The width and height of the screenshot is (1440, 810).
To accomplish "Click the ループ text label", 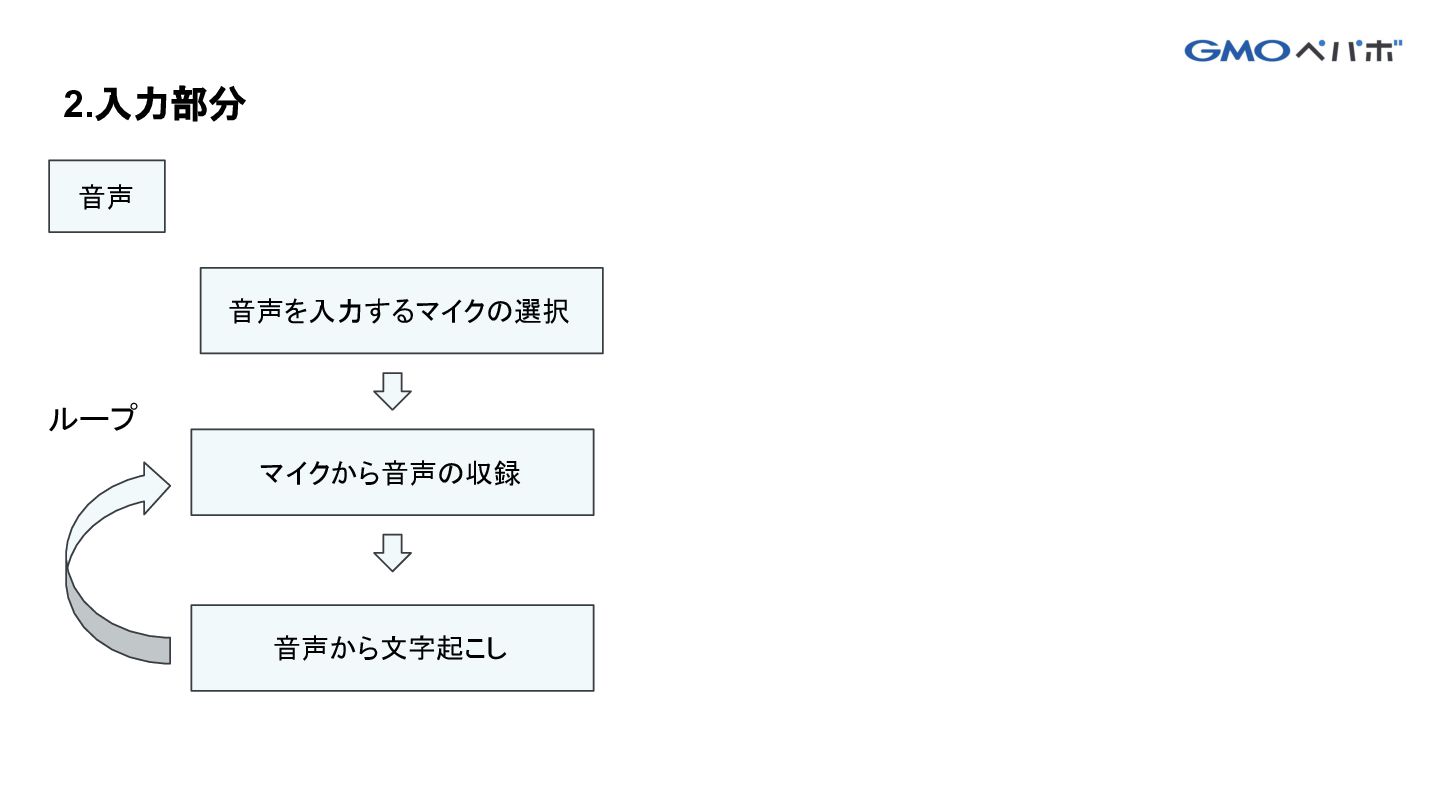I will (x=92, y=418).
